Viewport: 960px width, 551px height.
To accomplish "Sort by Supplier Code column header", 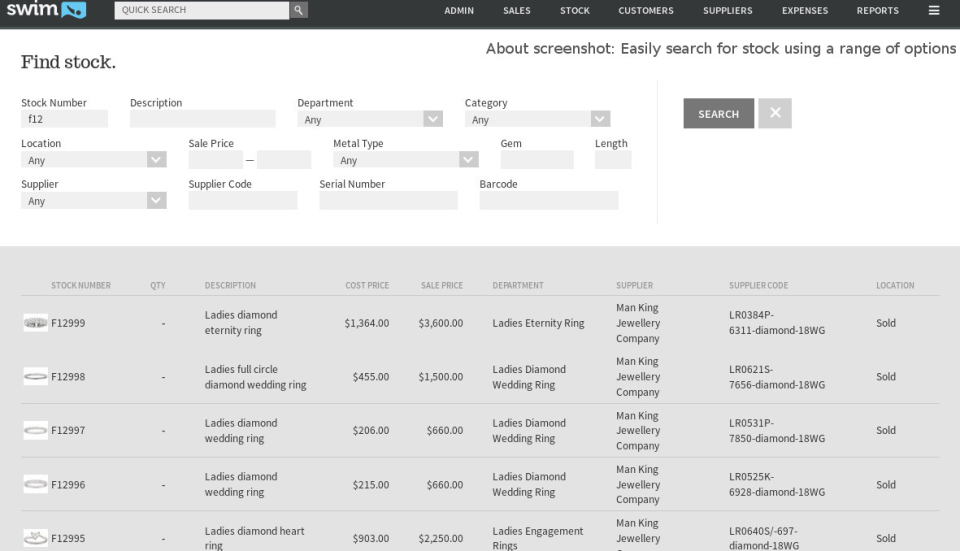I will (x=759, y=285).
